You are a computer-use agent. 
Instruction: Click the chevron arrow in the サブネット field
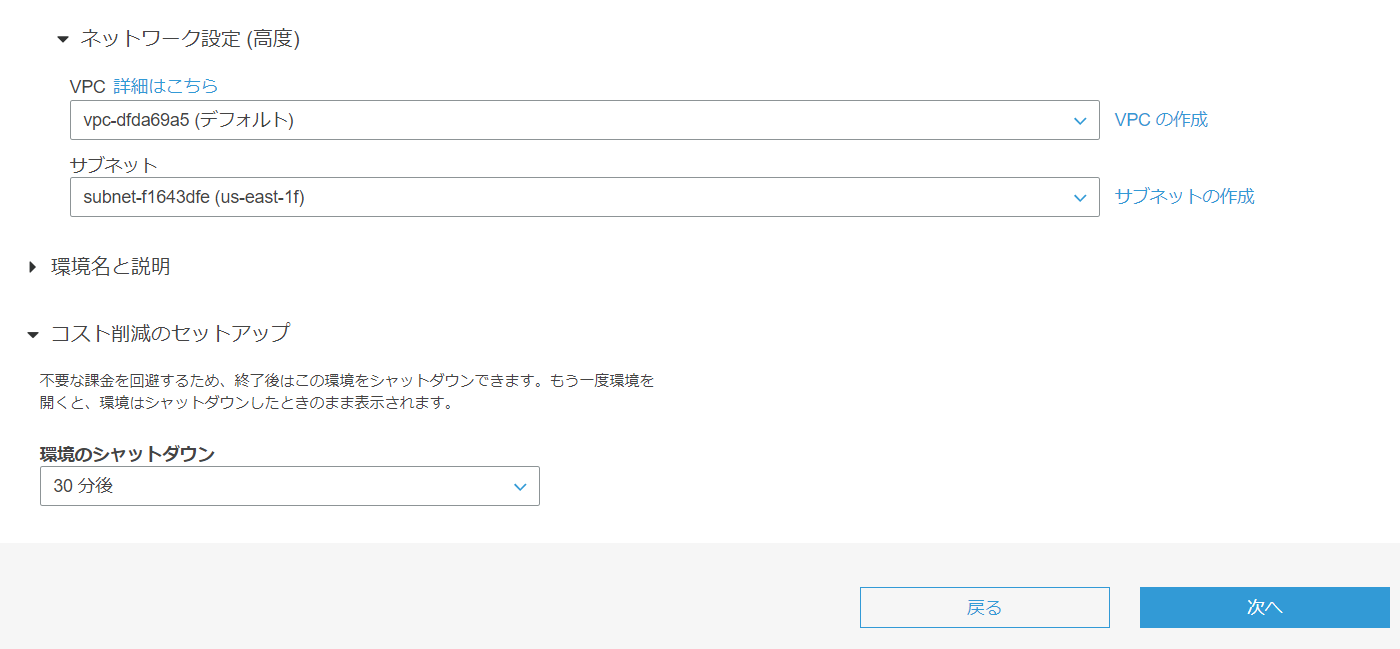[1080, 198]
